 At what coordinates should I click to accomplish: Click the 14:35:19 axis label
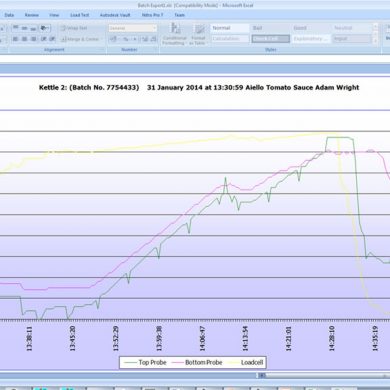[375, 339]
